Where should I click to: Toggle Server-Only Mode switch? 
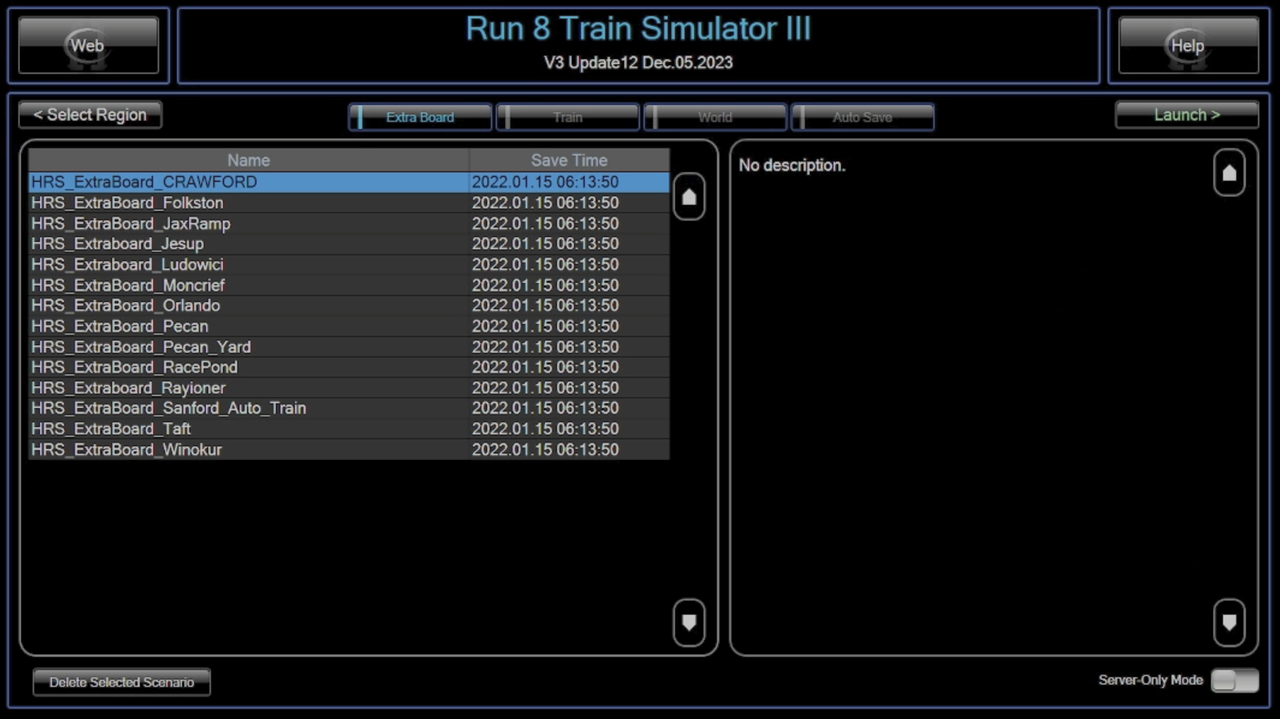pyautogui.click(x=1235, y=681)
